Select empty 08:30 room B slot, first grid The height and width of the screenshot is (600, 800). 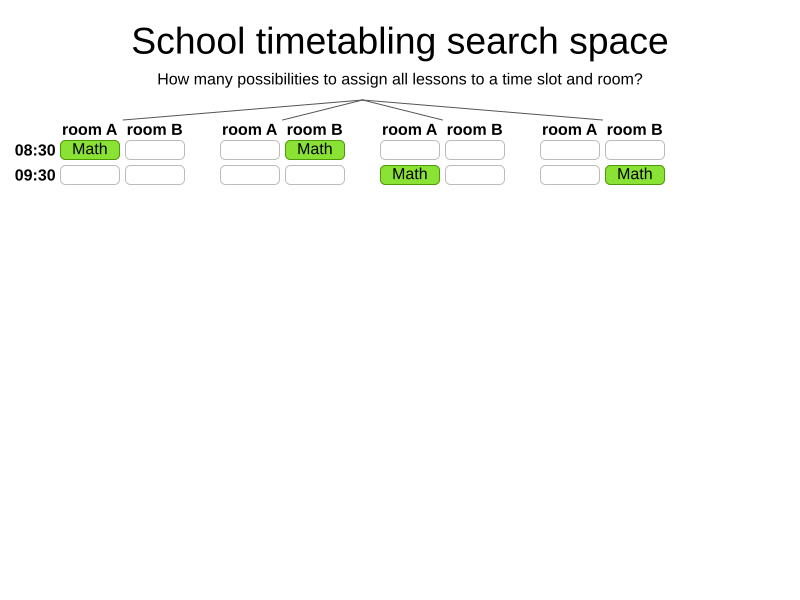pyautogui.click(x=155, y=150)
